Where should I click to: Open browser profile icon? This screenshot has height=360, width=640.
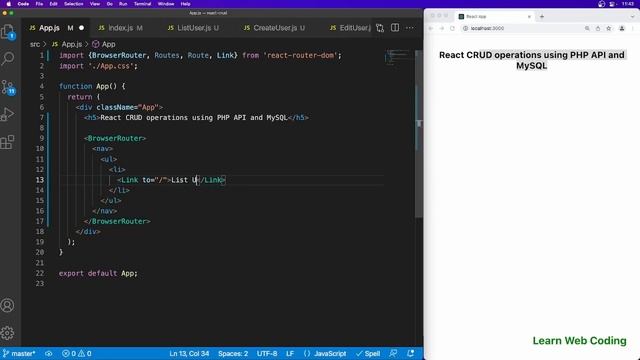click(x=622, y=28)
